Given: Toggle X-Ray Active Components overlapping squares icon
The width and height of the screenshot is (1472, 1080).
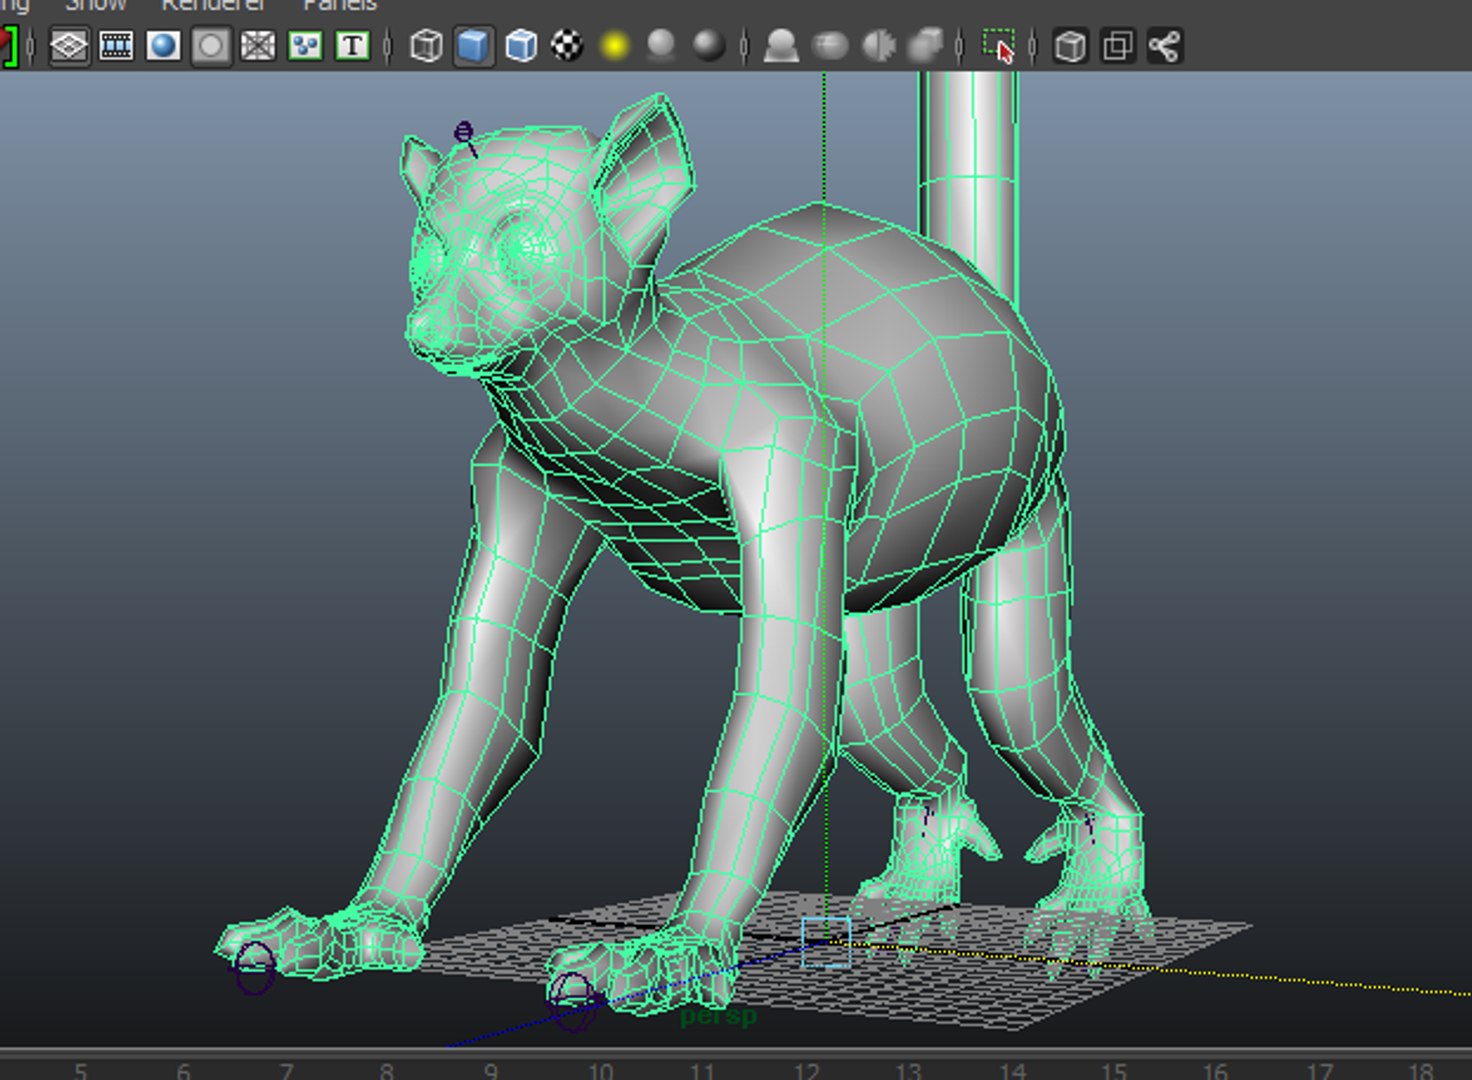Looking at the screenshot, I should (1117, 46).
